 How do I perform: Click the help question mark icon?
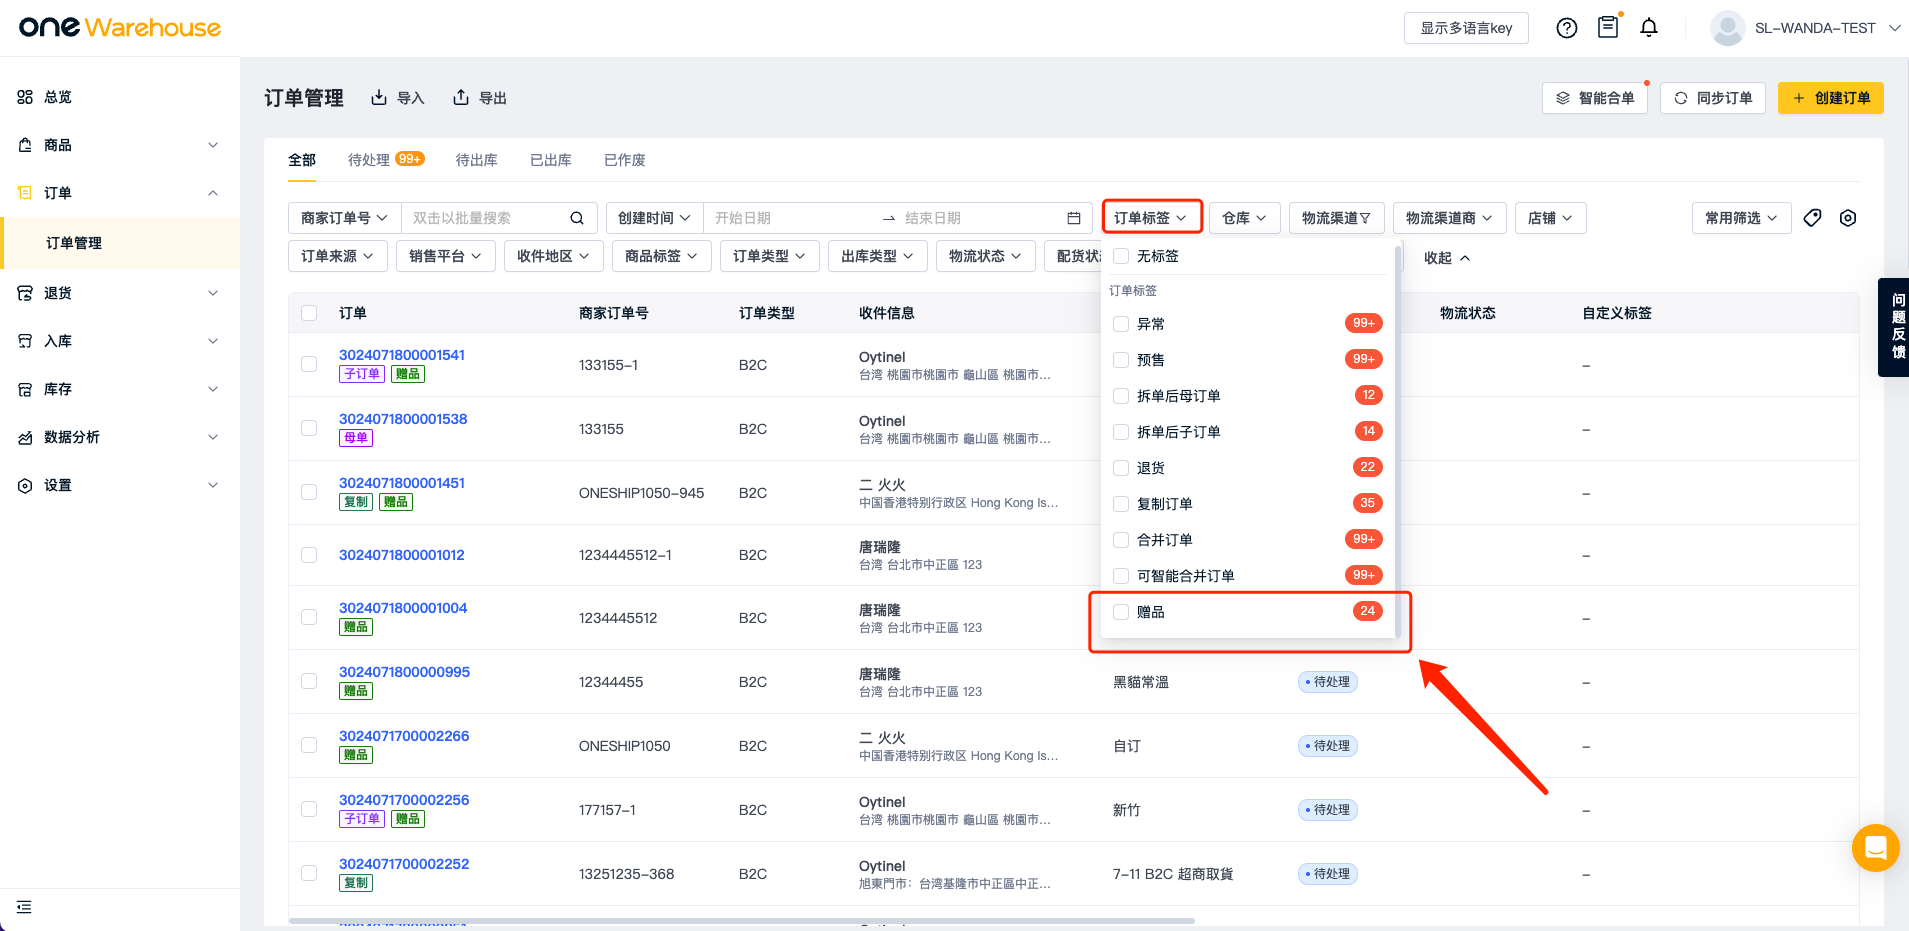1567,28
